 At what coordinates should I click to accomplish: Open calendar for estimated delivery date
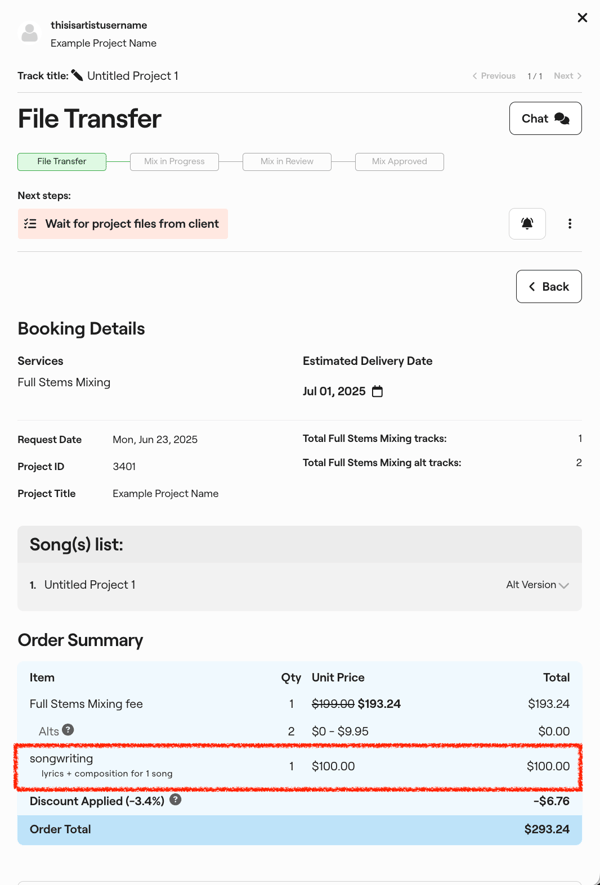point(377,391)
